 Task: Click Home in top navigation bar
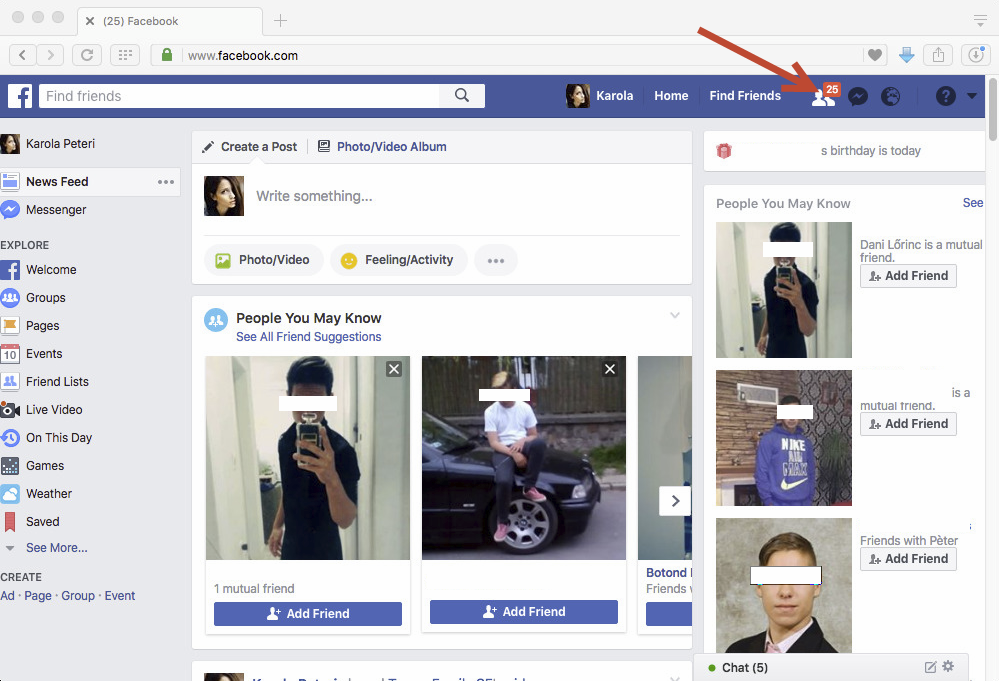coord(671,96)
